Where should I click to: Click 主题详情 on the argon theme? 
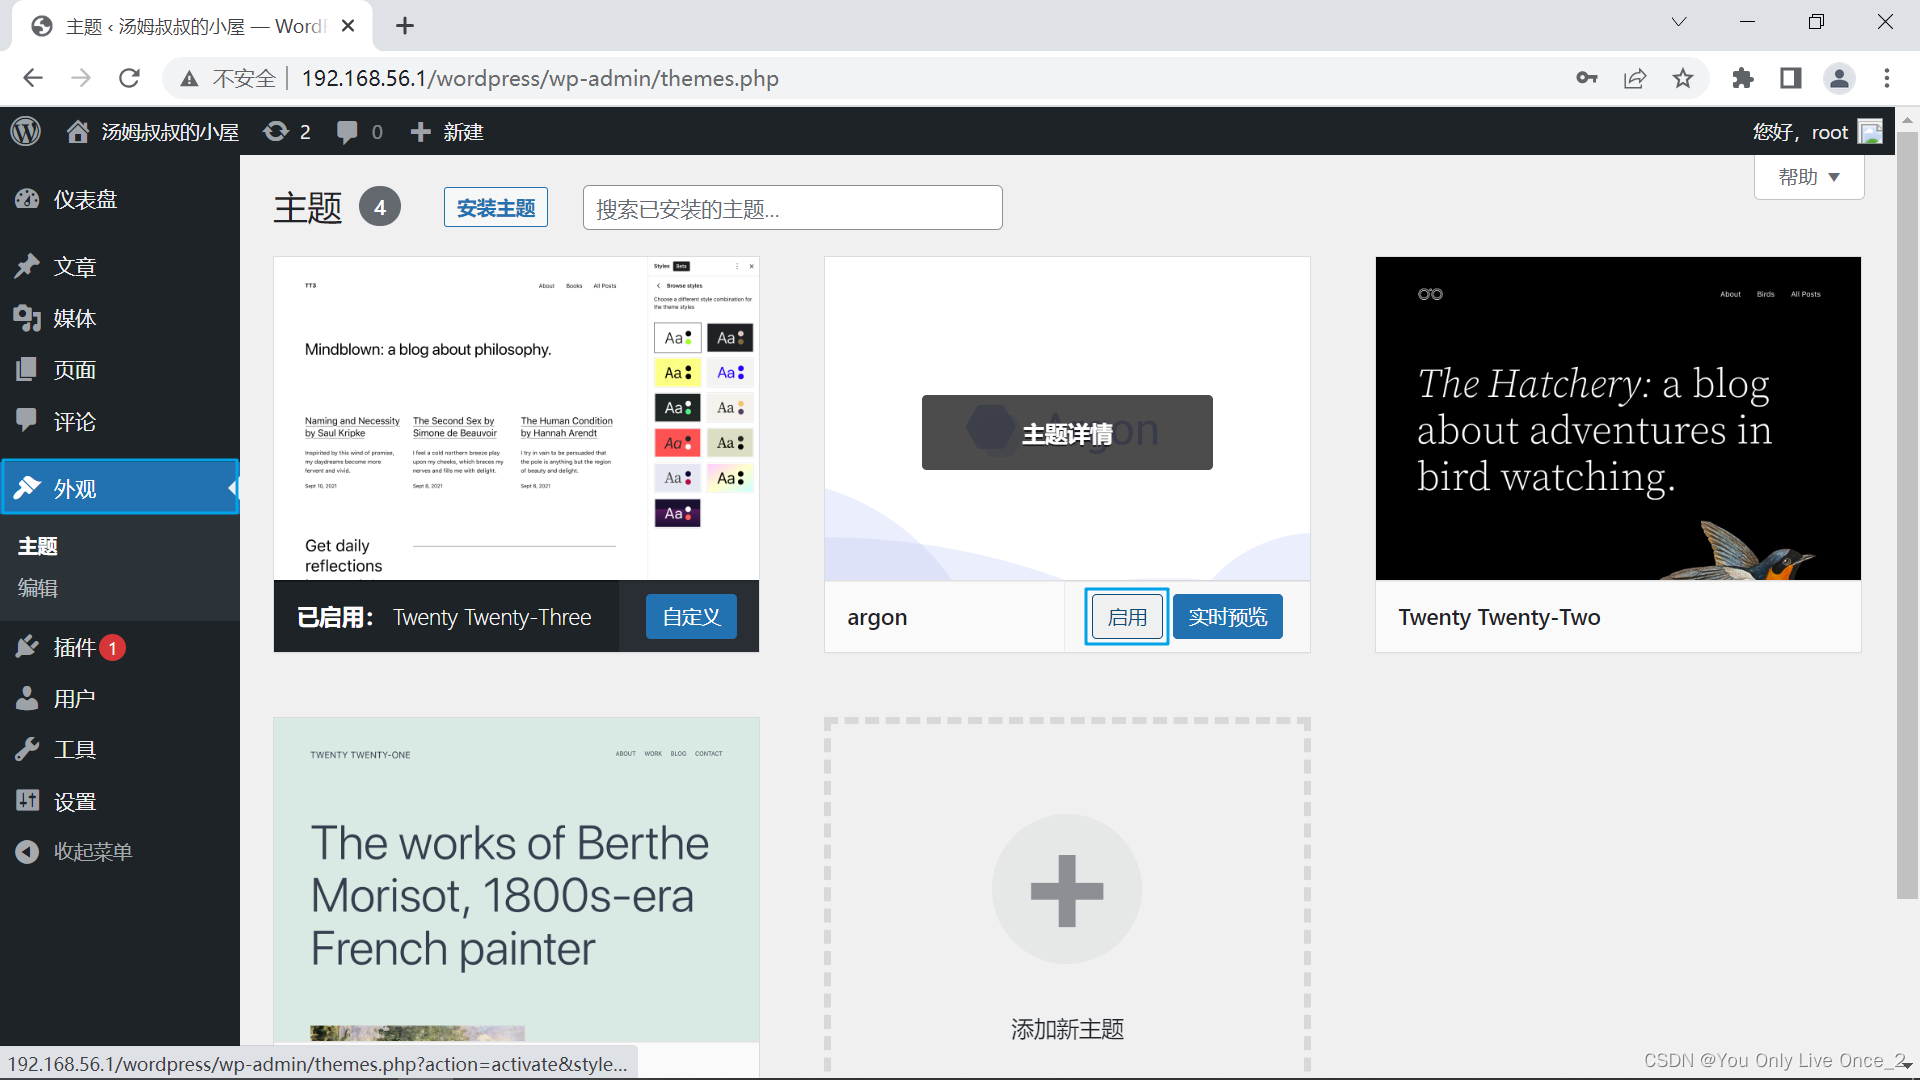click(x=1067, y=433)
